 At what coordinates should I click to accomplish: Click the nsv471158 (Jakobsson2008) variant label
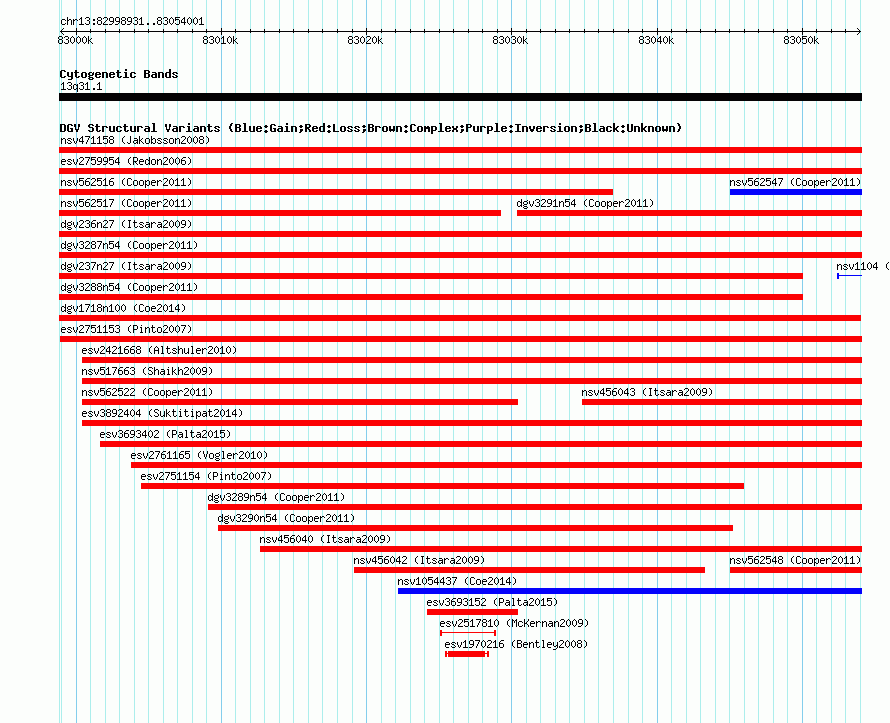pos(135,140)
